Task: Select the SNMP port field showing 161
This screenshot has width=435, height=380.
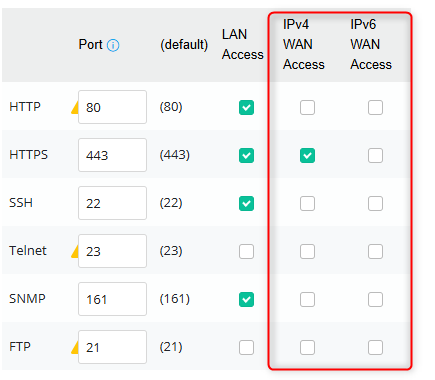Action: 112,299
